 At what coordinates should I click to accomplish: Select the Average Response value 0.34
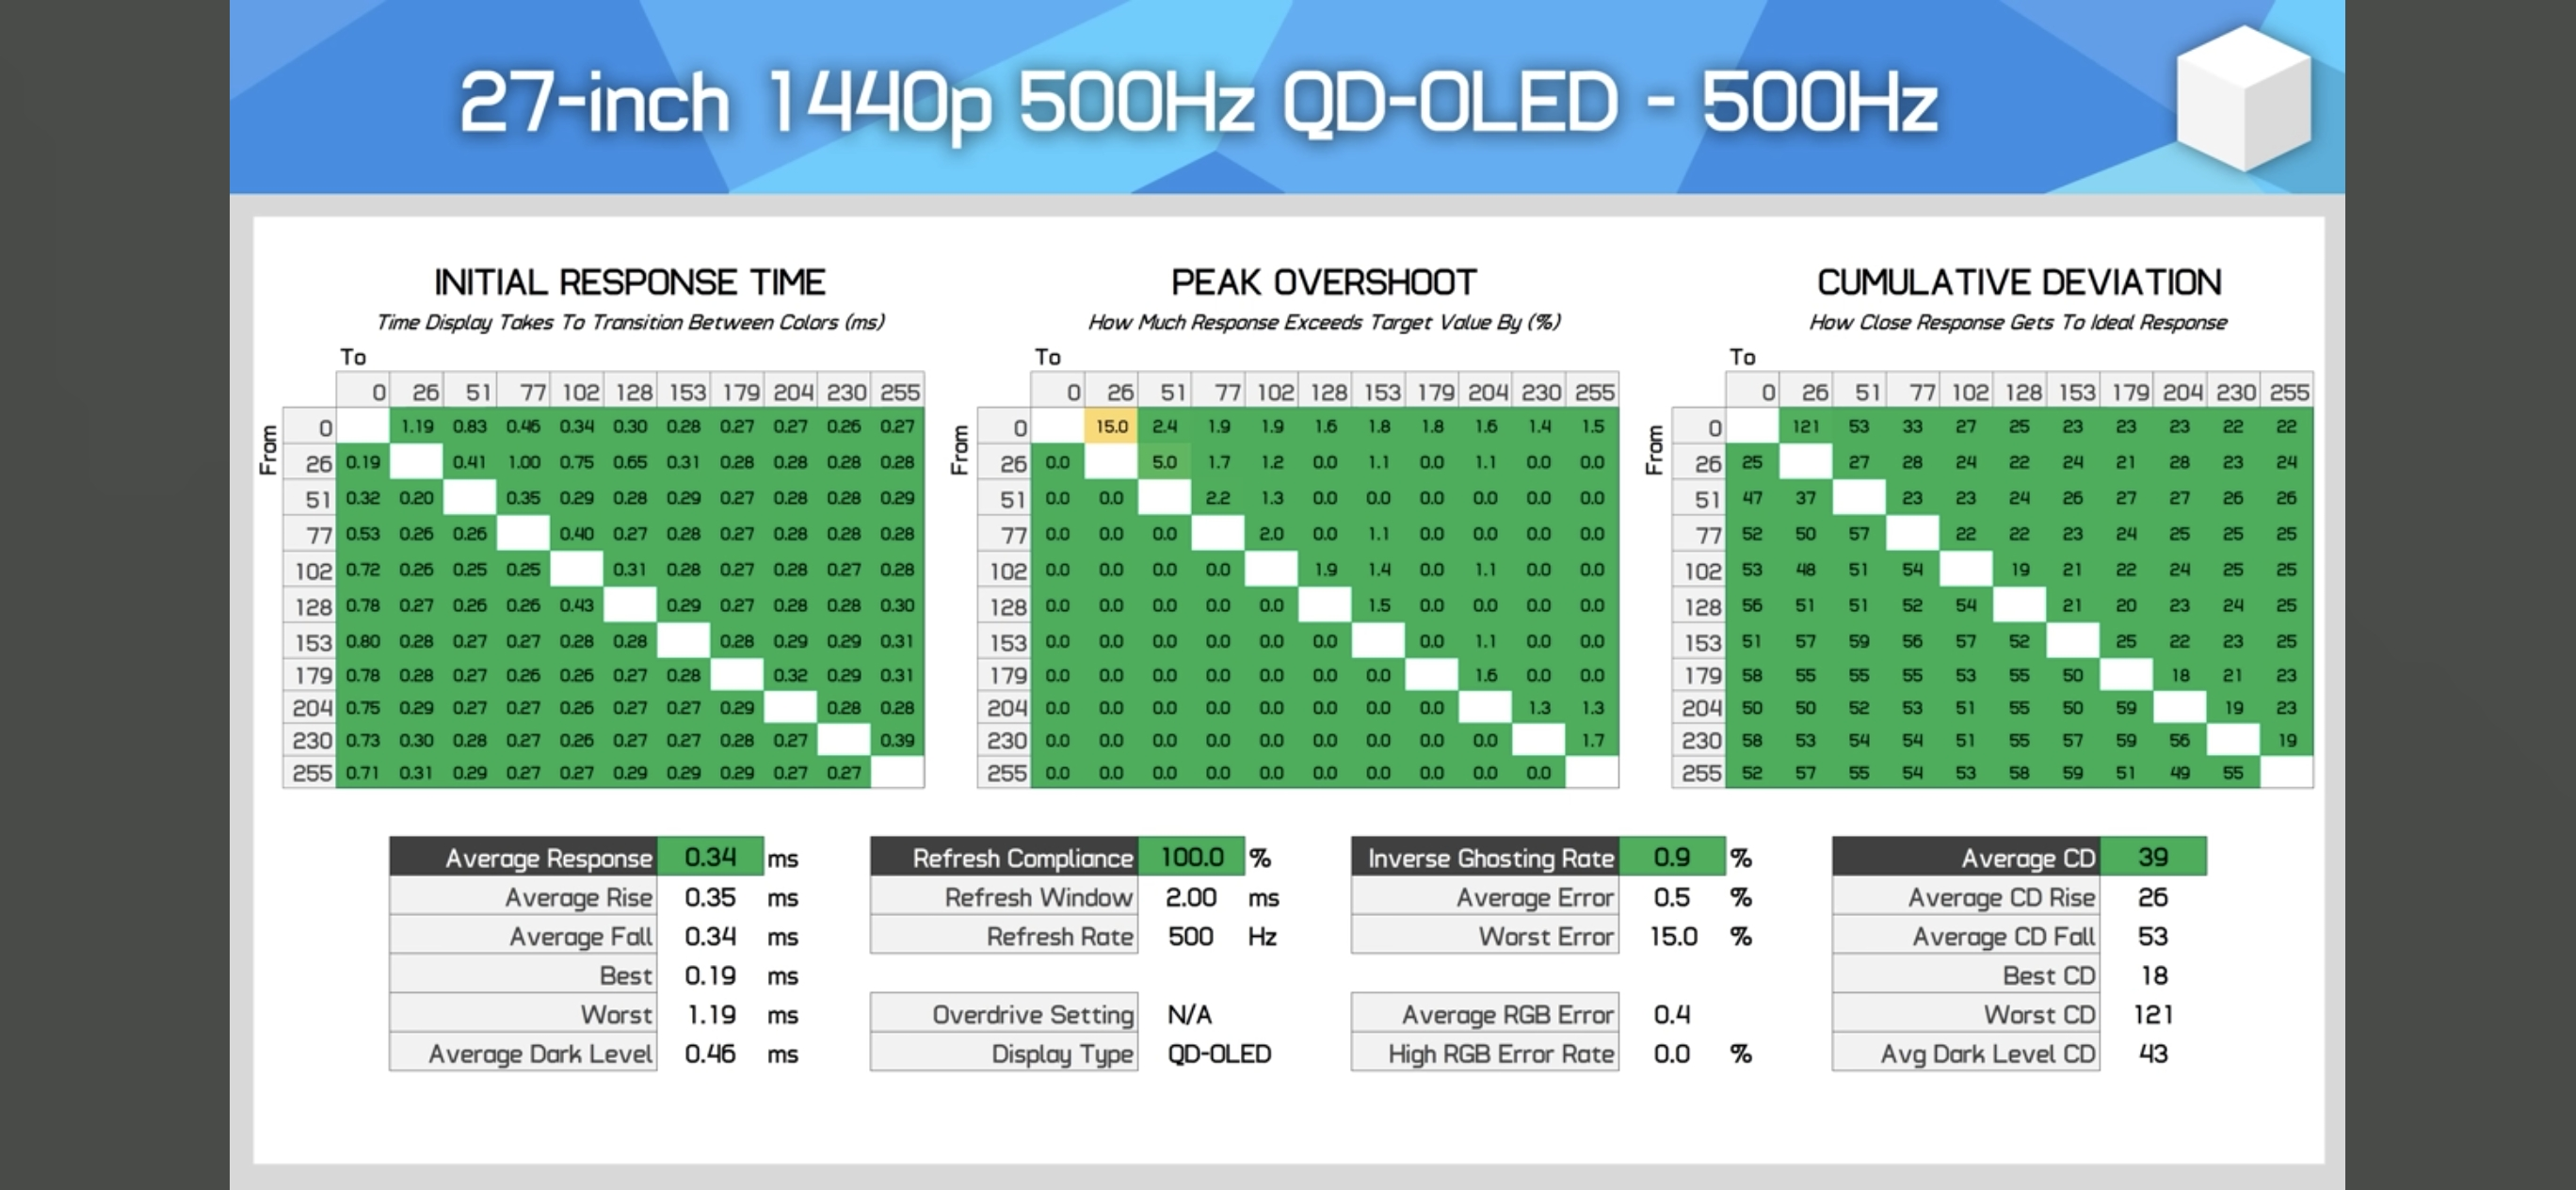[x=710, y=857]
